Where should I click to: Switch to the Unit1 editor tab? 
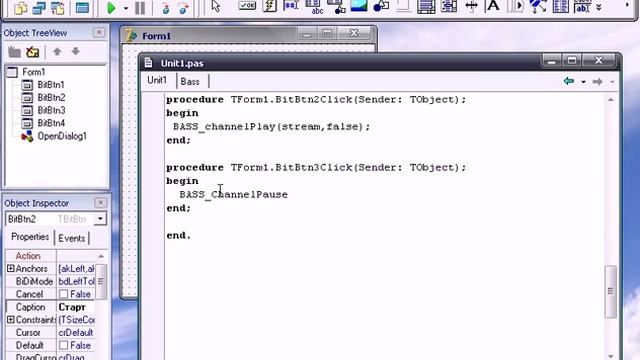157,80
